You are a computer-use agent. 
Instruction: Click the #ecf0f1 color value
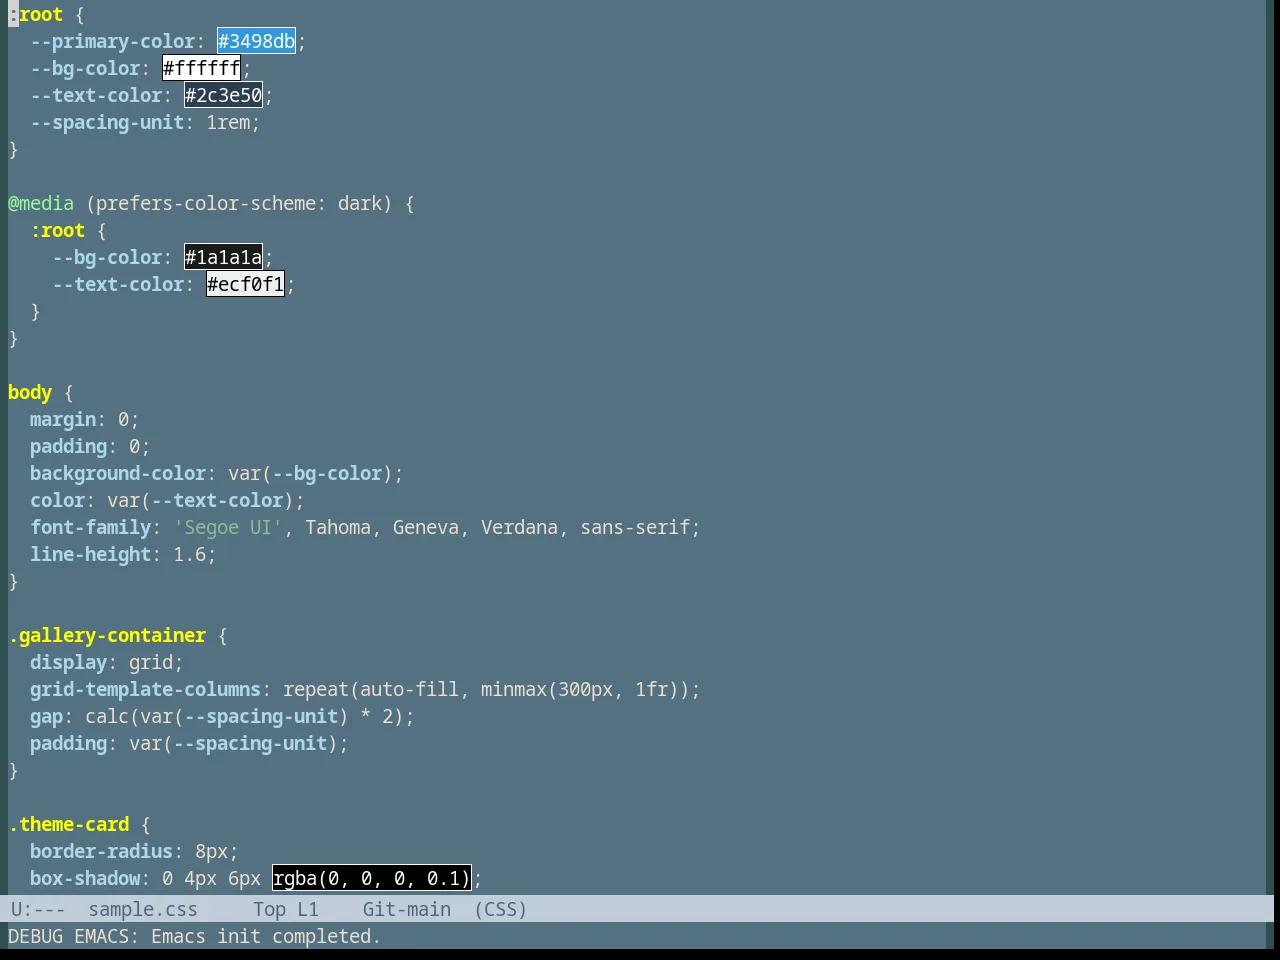coord(245,284)
